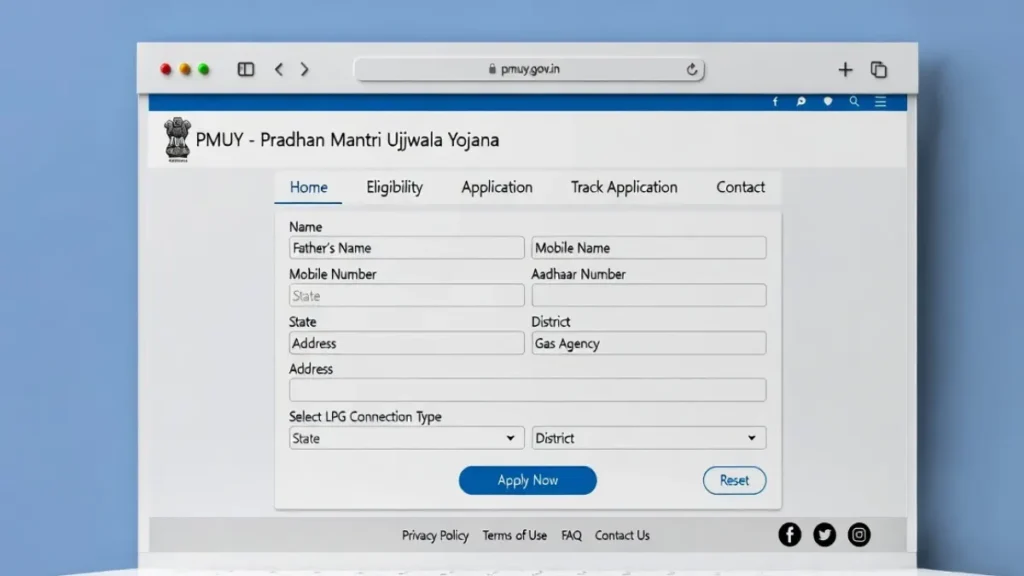Toggle the browser sidebar icon
Viewport: 1024px width, 576px height.
246,69
